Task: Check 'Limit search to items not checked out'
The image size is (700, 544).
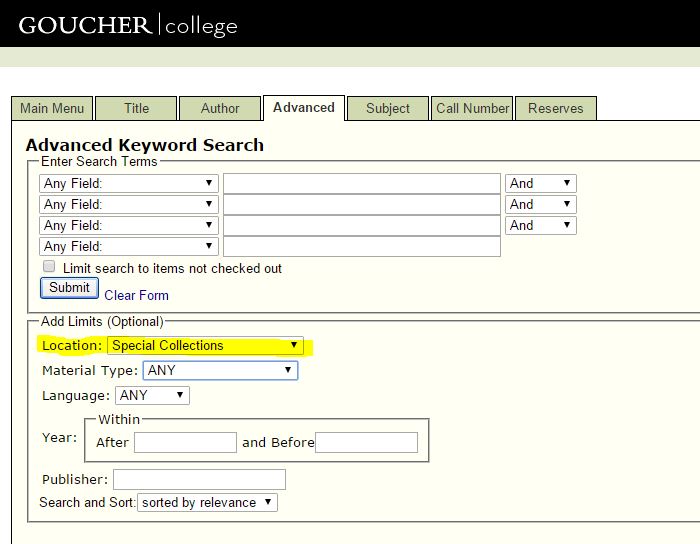Action: (x=49, y=267)
